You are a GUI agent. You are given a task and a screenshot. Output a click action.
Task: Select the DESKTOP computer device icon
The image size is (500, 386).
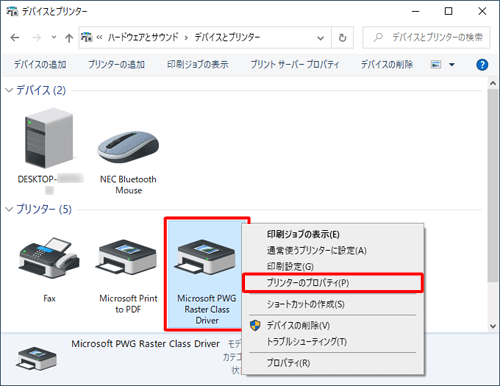coord(49,138)
